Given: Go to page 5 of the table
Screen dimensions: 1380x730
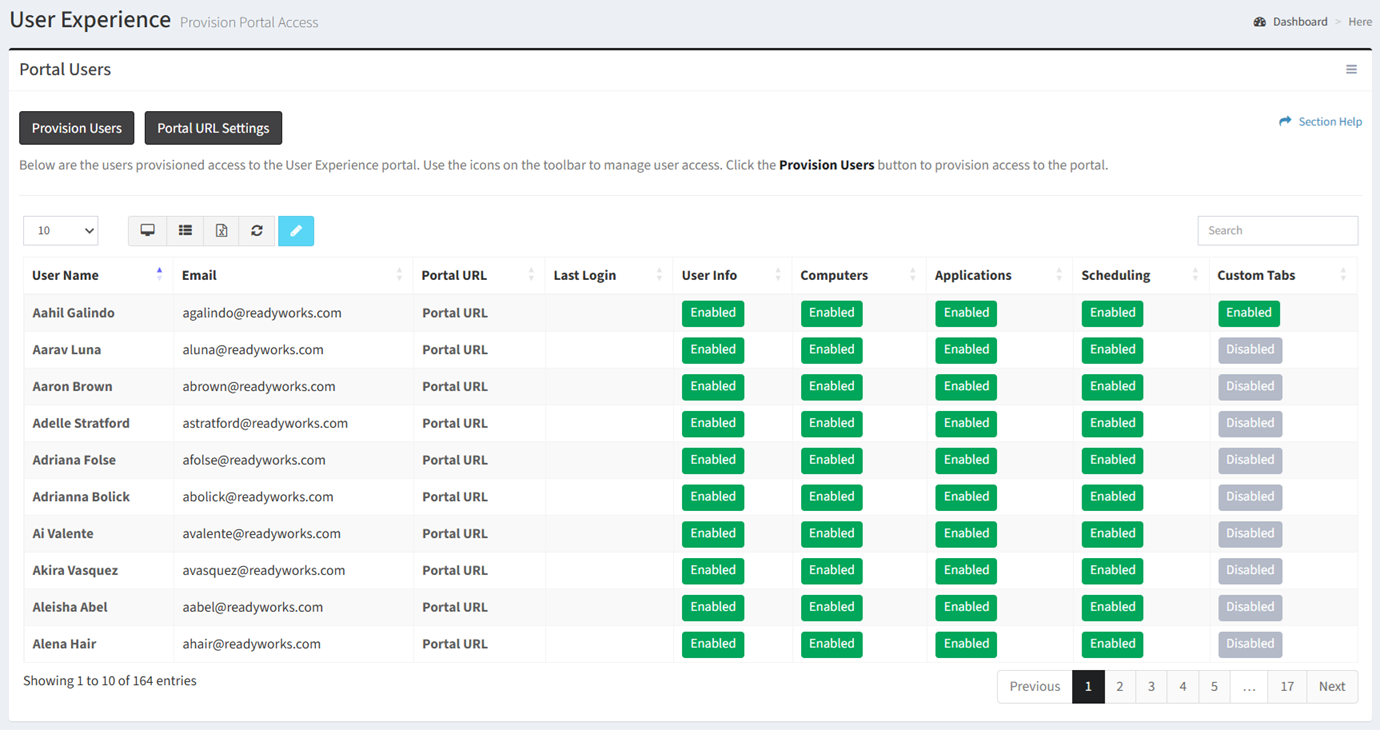Looking at the screenshot, I should tap(1214, 687).
